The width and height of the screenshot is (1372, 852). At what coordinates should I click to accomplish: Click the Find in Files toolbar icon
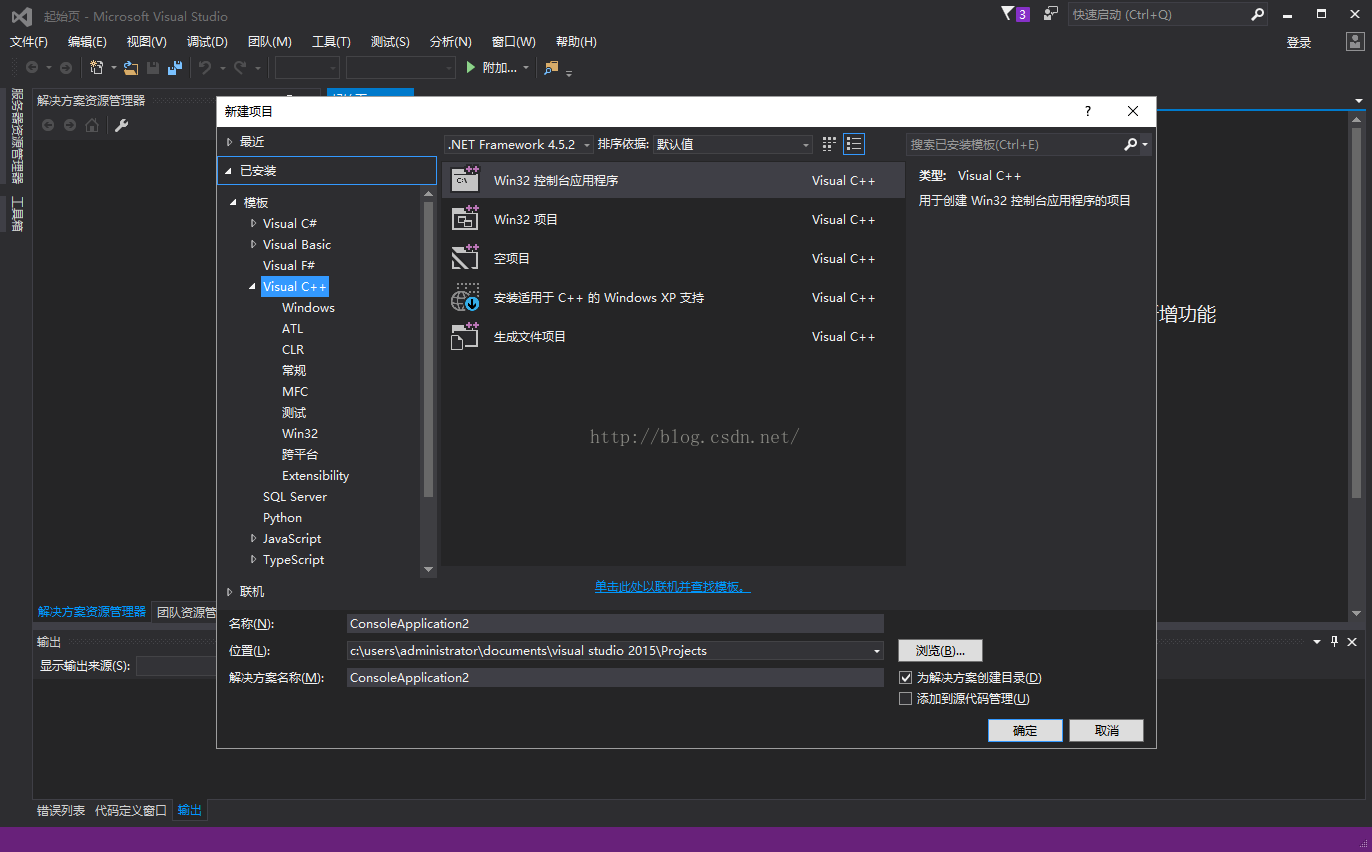(551, 68)
